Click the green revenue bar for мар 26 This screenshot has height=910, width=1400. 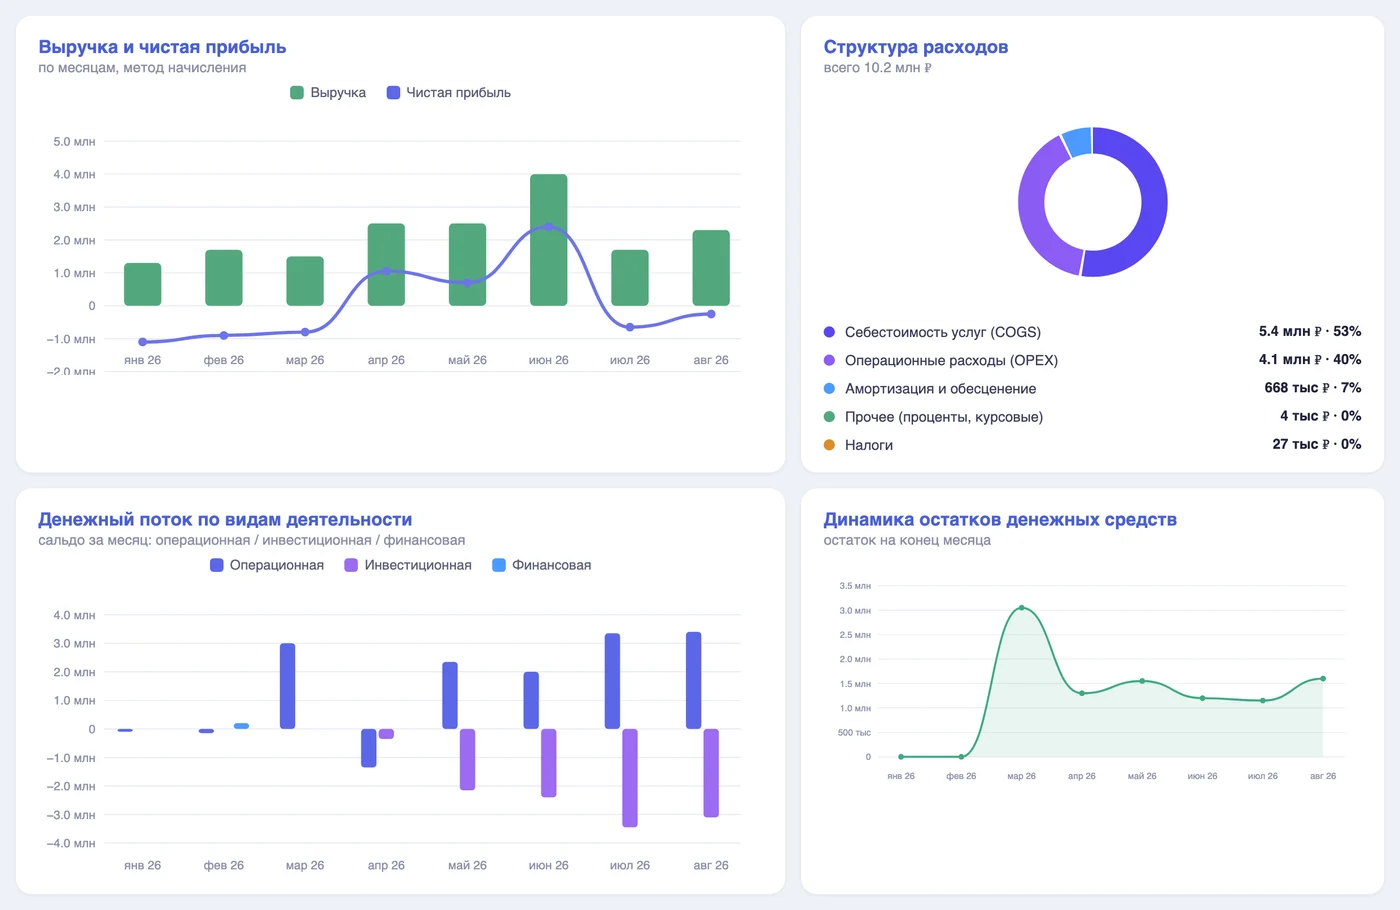click(305, 281)
